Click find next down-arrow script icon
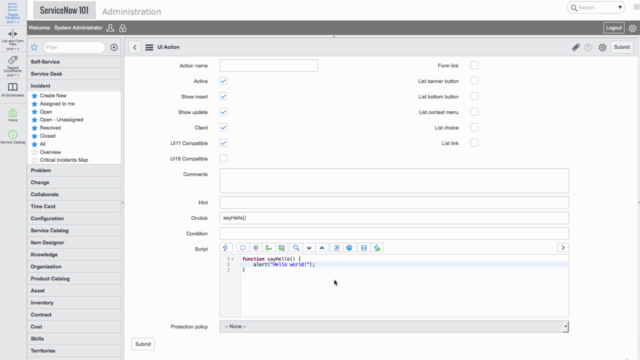The width and height of the screenshot is (640, 360). click(x=309, y=248)
